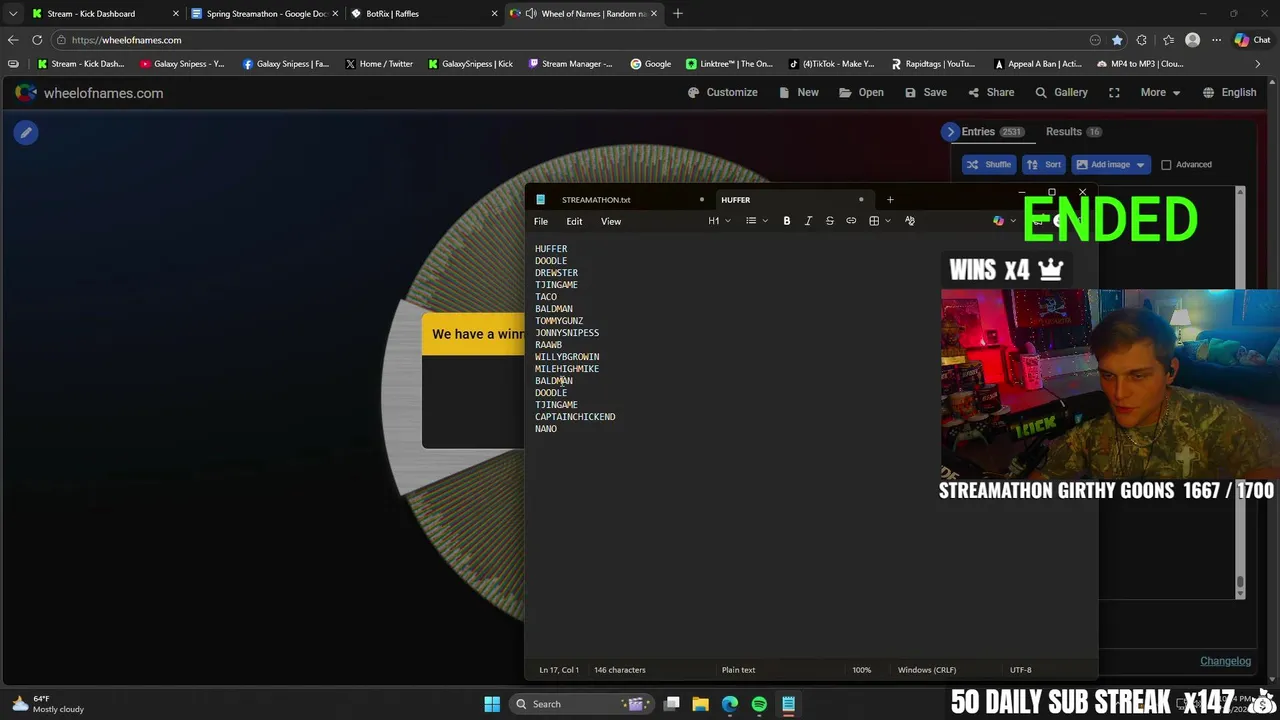Viewport: 1280px width, 720px height.
Task: Open browser profile avatar
Action: pyautogui.click(x=1192, y=40)
